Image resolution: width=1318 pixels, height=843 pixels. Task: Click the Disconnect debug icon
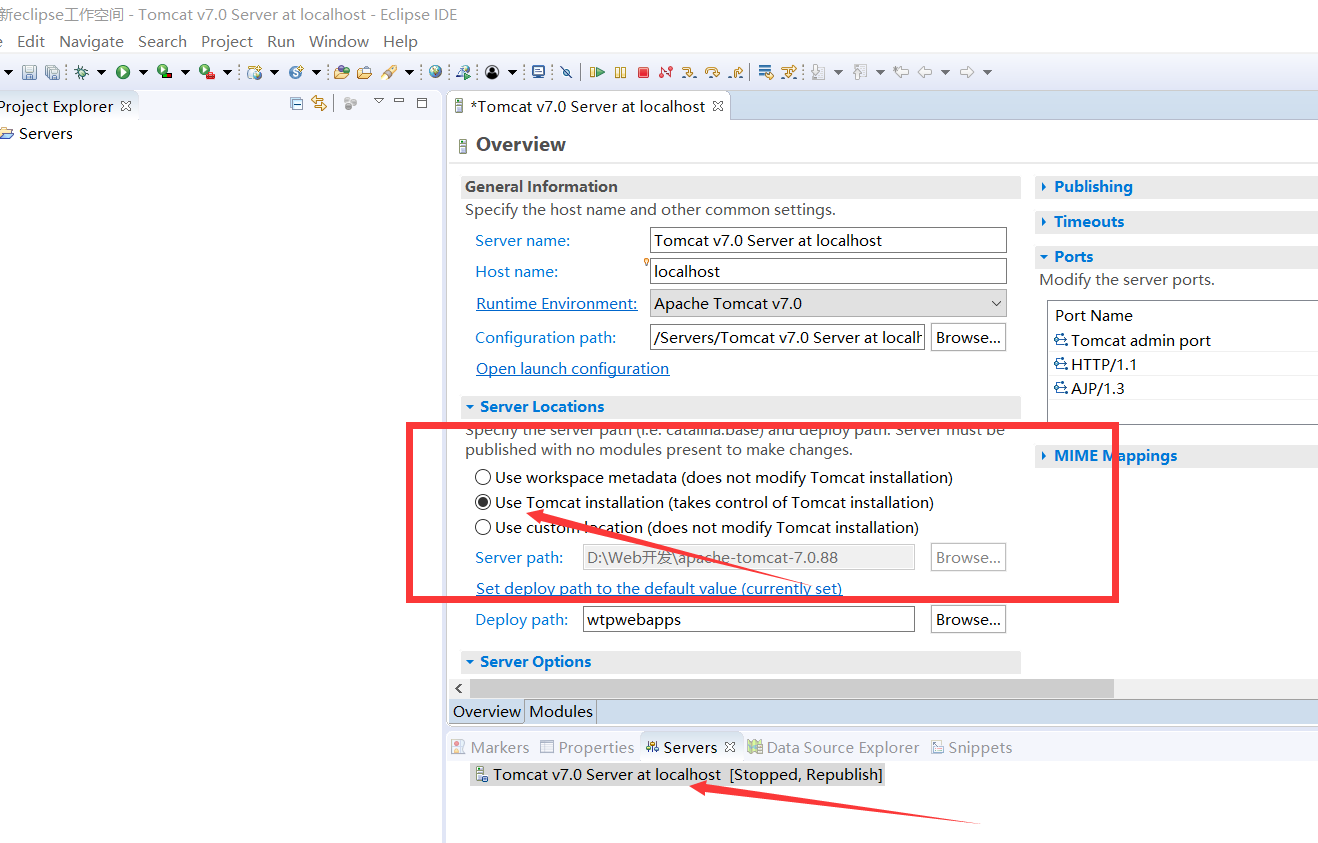[666, 72]
